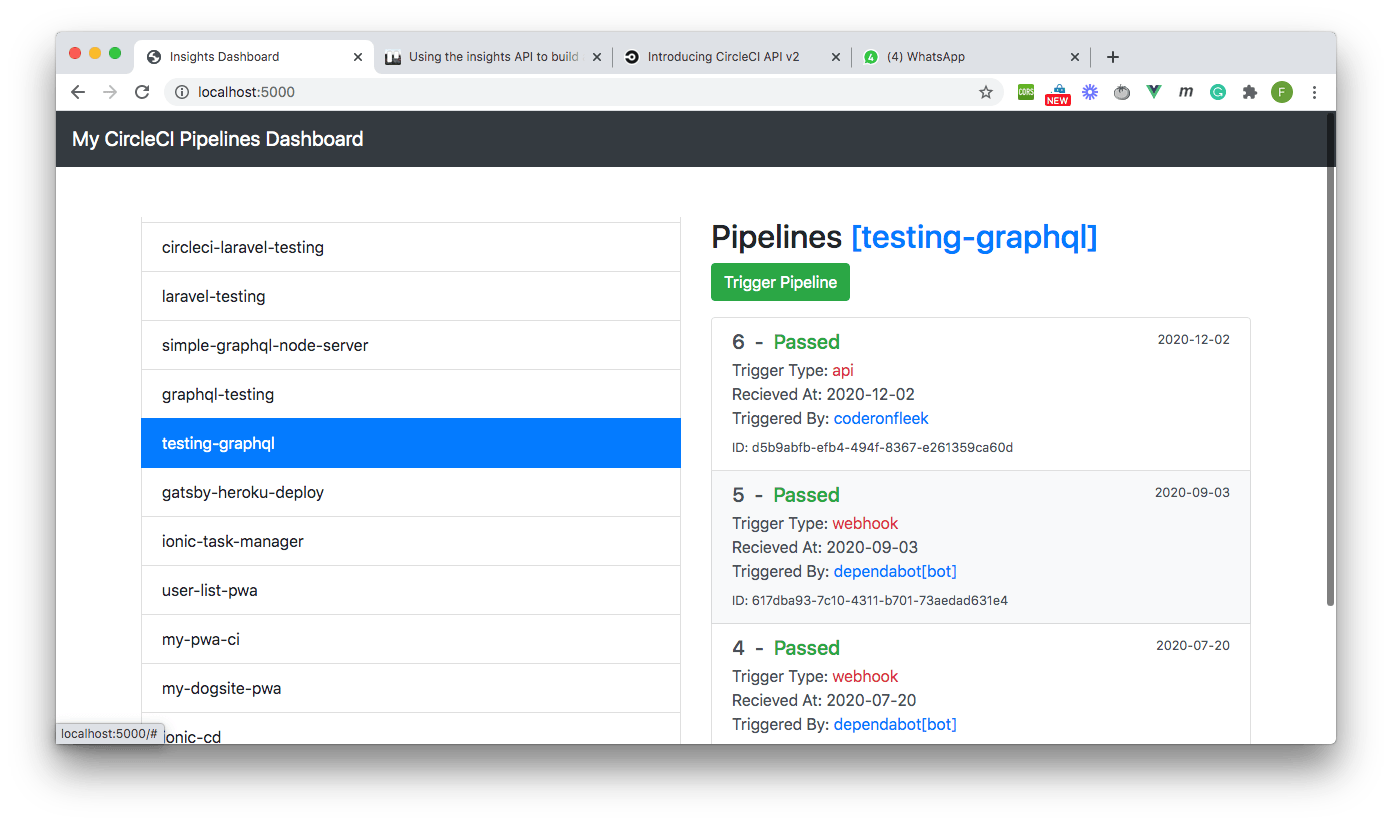
Task: Open the extensions puzzle piece icon
Action: (1249, 91)
